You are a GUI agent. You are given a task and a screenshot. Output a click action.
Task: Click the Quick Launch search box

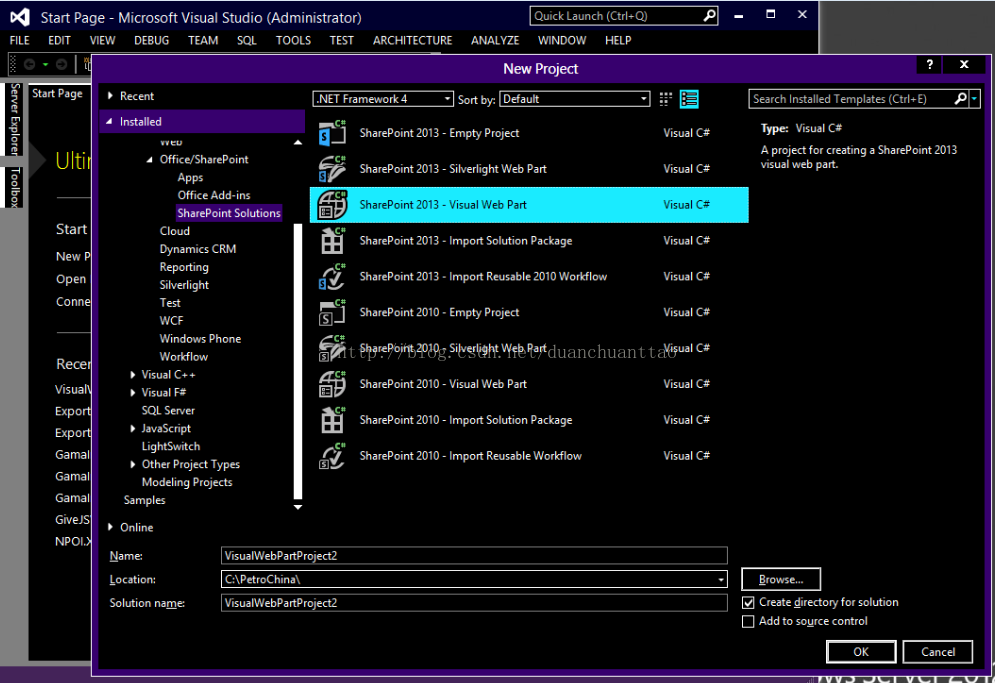click(624, 16)
